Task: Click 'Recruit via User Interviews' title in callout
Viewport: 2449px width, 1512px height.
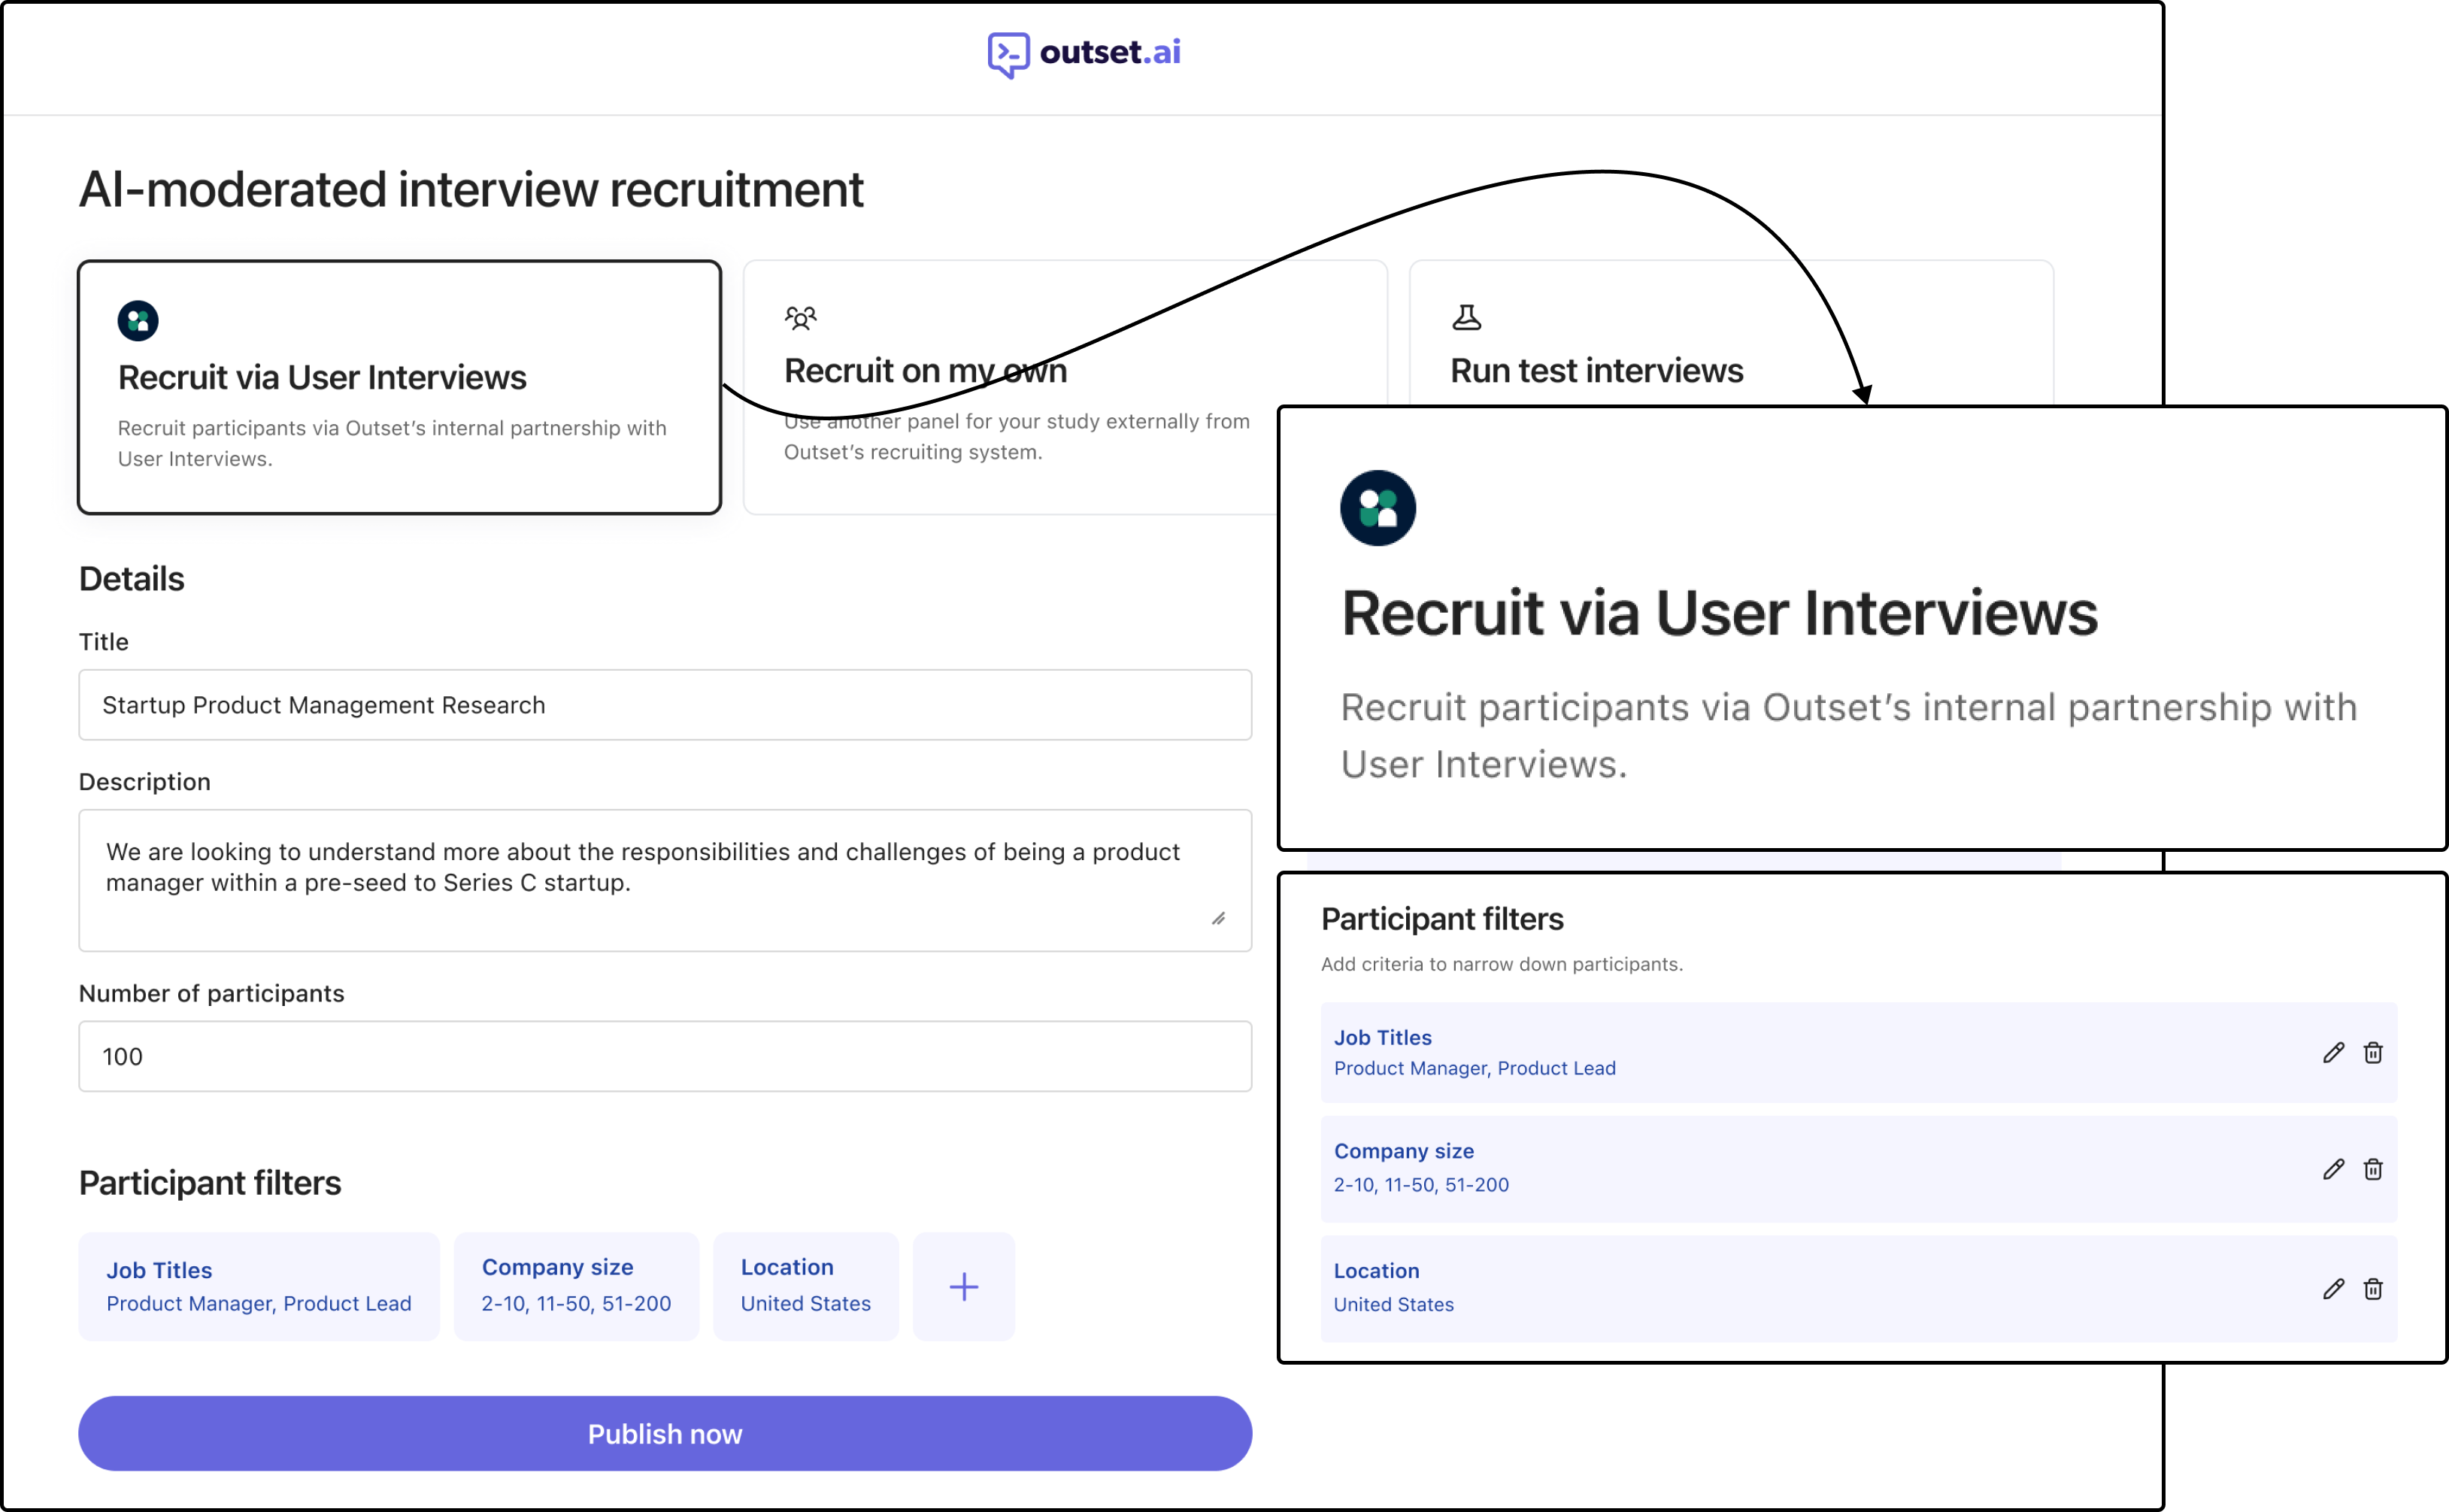Action: point(1719,613)
